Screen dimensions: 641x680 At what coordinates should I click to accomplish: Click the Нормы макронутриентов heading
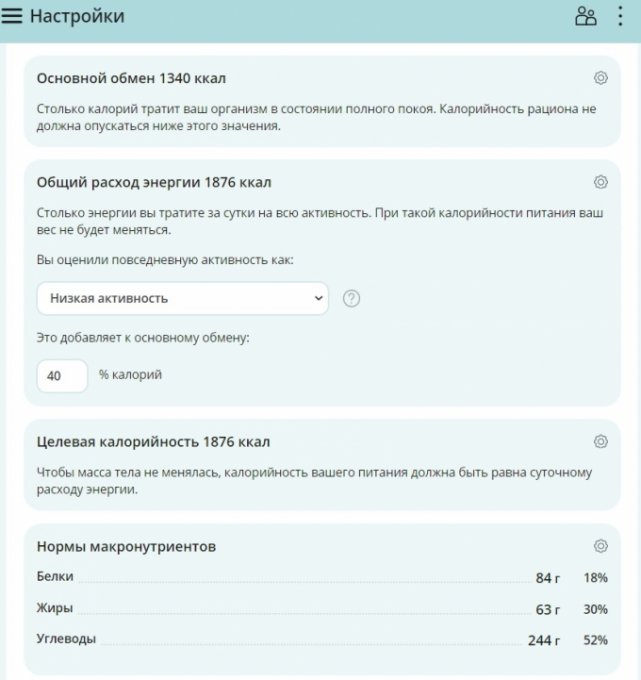point(126,546)
